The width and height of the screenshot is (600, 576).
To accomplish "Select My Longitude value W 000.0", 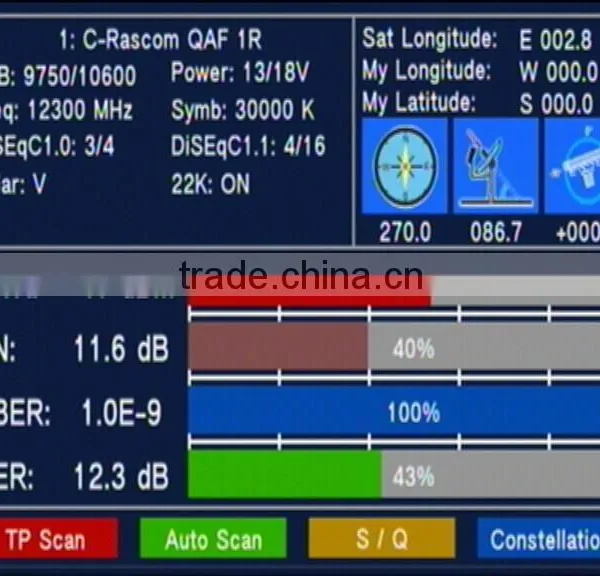I will click(559, 72).
